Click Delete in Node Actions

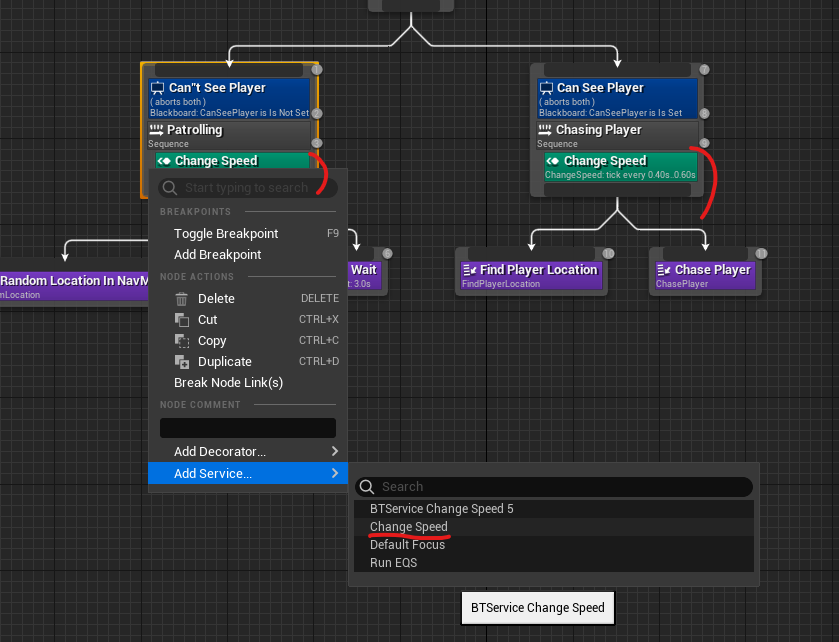pos(248,299)
